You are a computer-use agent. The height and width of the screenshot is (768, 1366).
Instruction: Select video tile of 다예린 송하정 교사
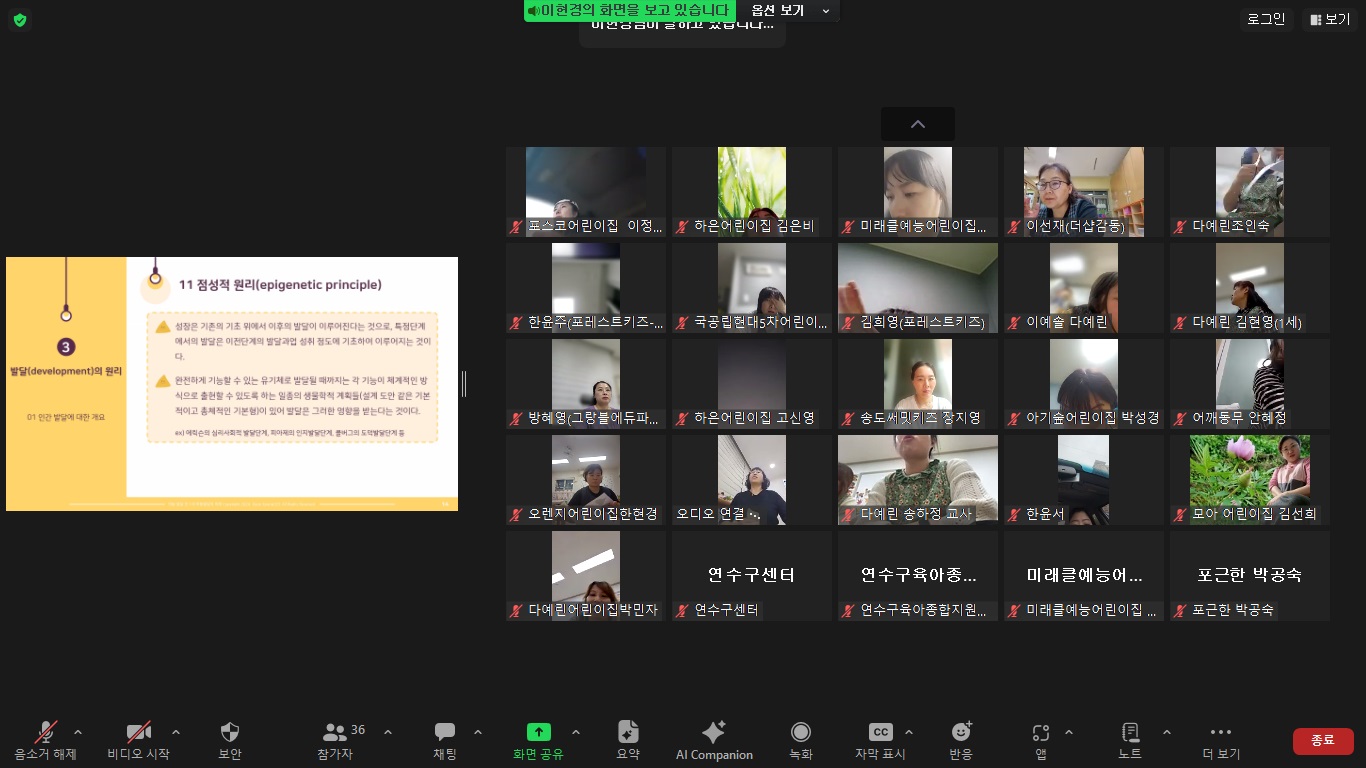918,480
